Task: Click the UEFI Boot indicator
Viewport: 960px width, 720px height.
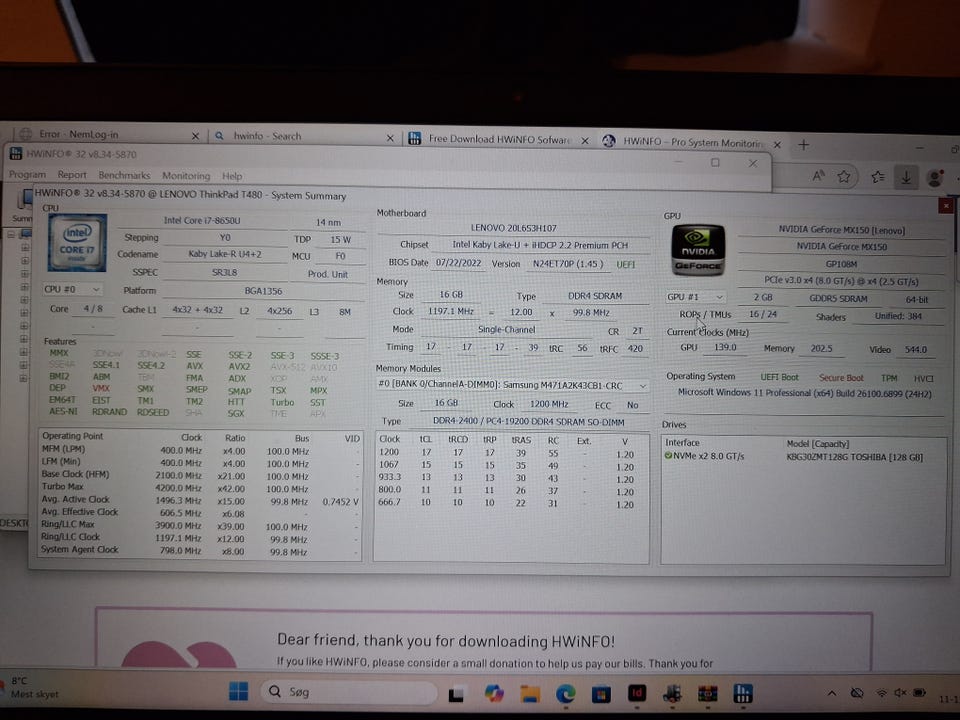Action: point(779,377)
